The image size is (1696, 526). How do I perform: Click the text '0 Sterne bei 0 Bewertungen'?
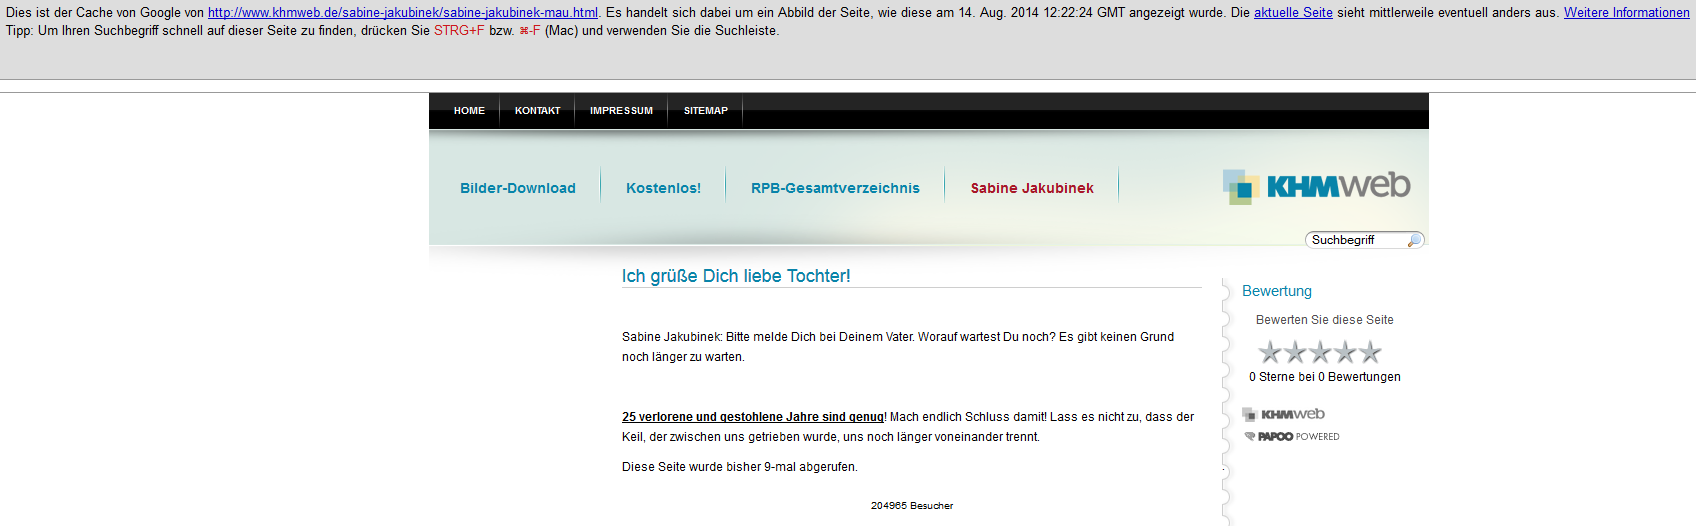pos(1325,377)
